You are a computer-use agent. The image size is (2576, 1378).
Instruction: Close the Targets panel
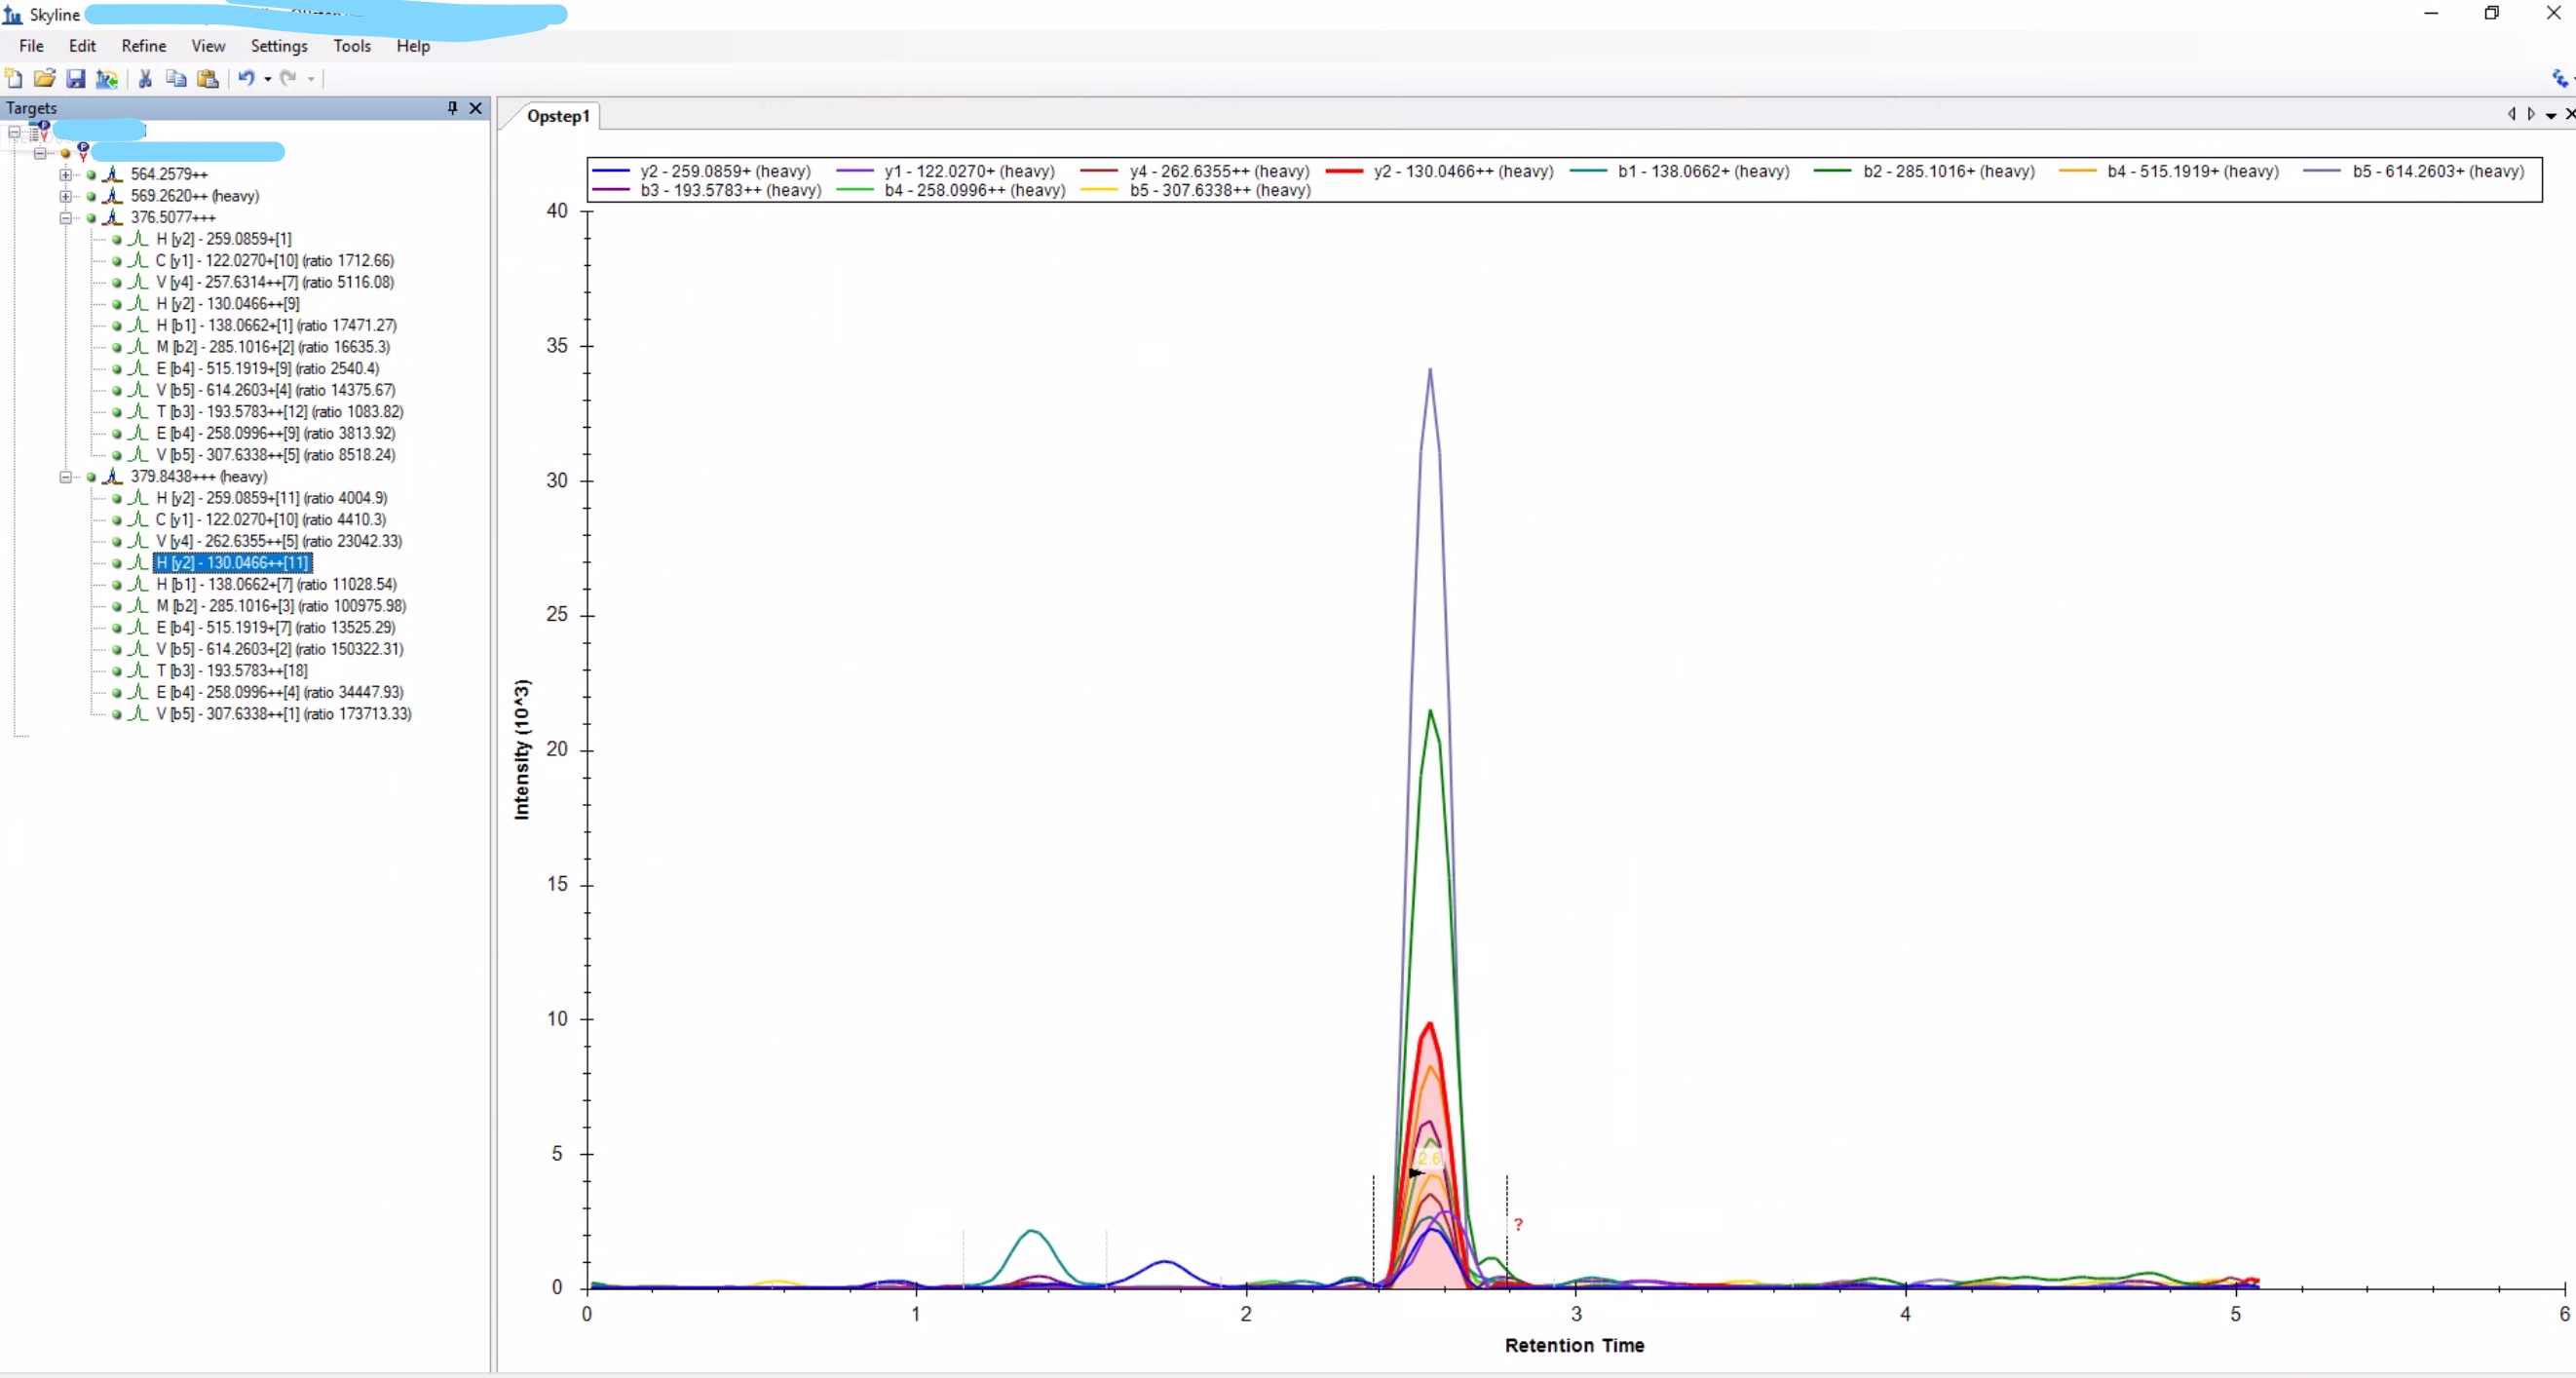point(476,108)
